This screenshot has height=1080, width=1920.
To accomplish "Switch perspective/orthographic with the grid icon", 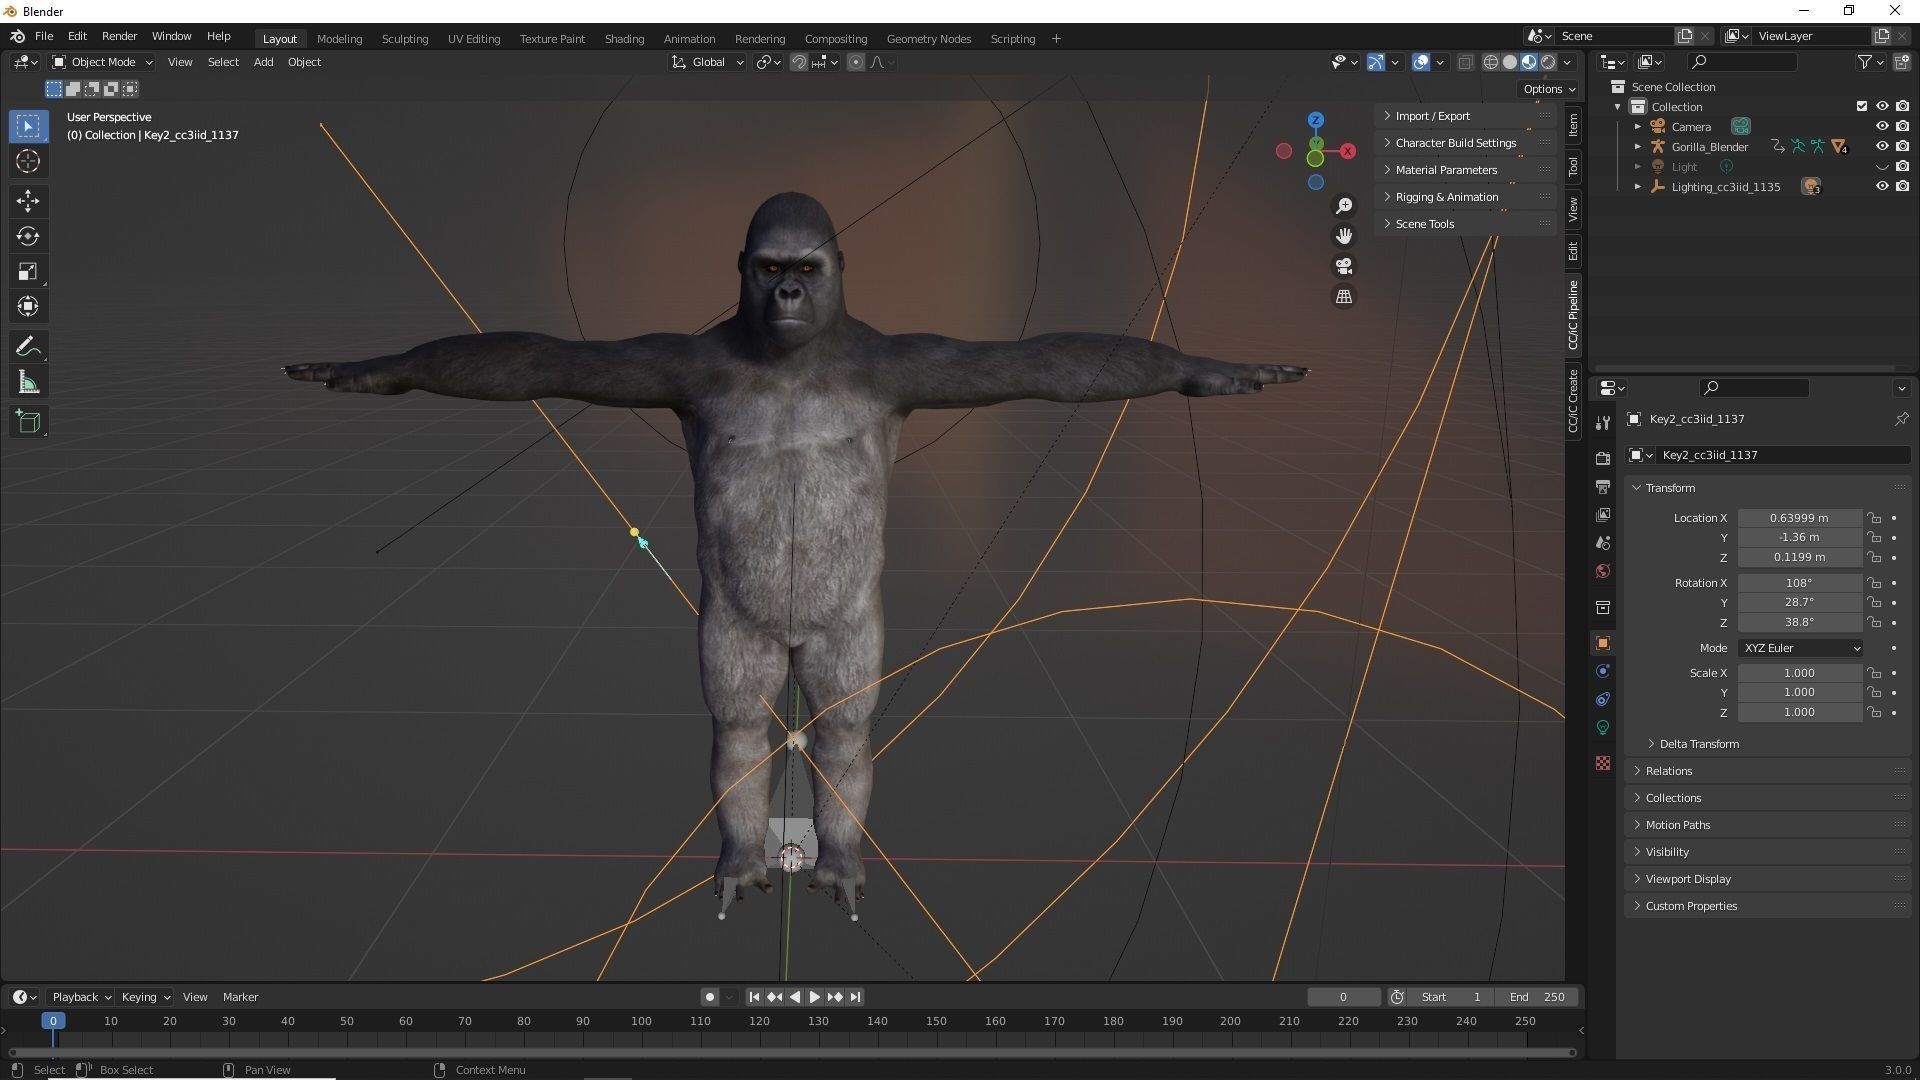I will pyautogui.click(x=1344, y=297).
